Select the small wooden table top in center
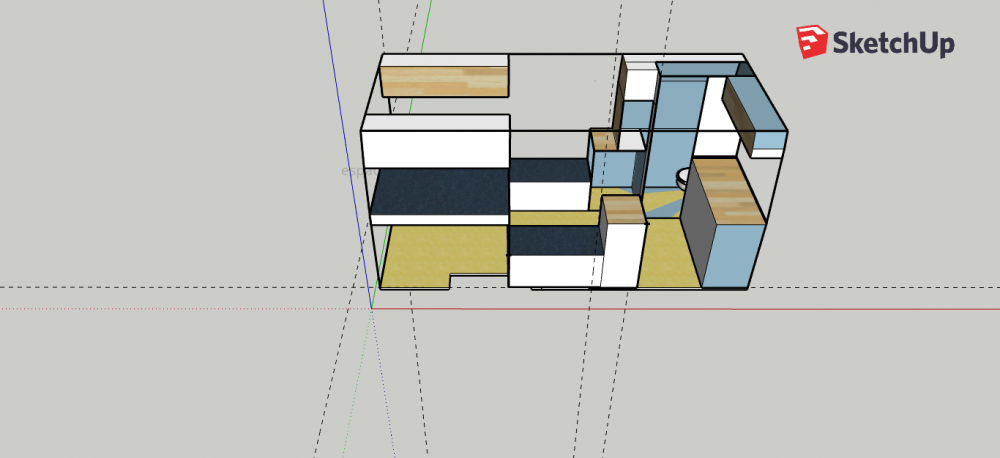This screenshot has width=1000, height=458. coord(622,209)
